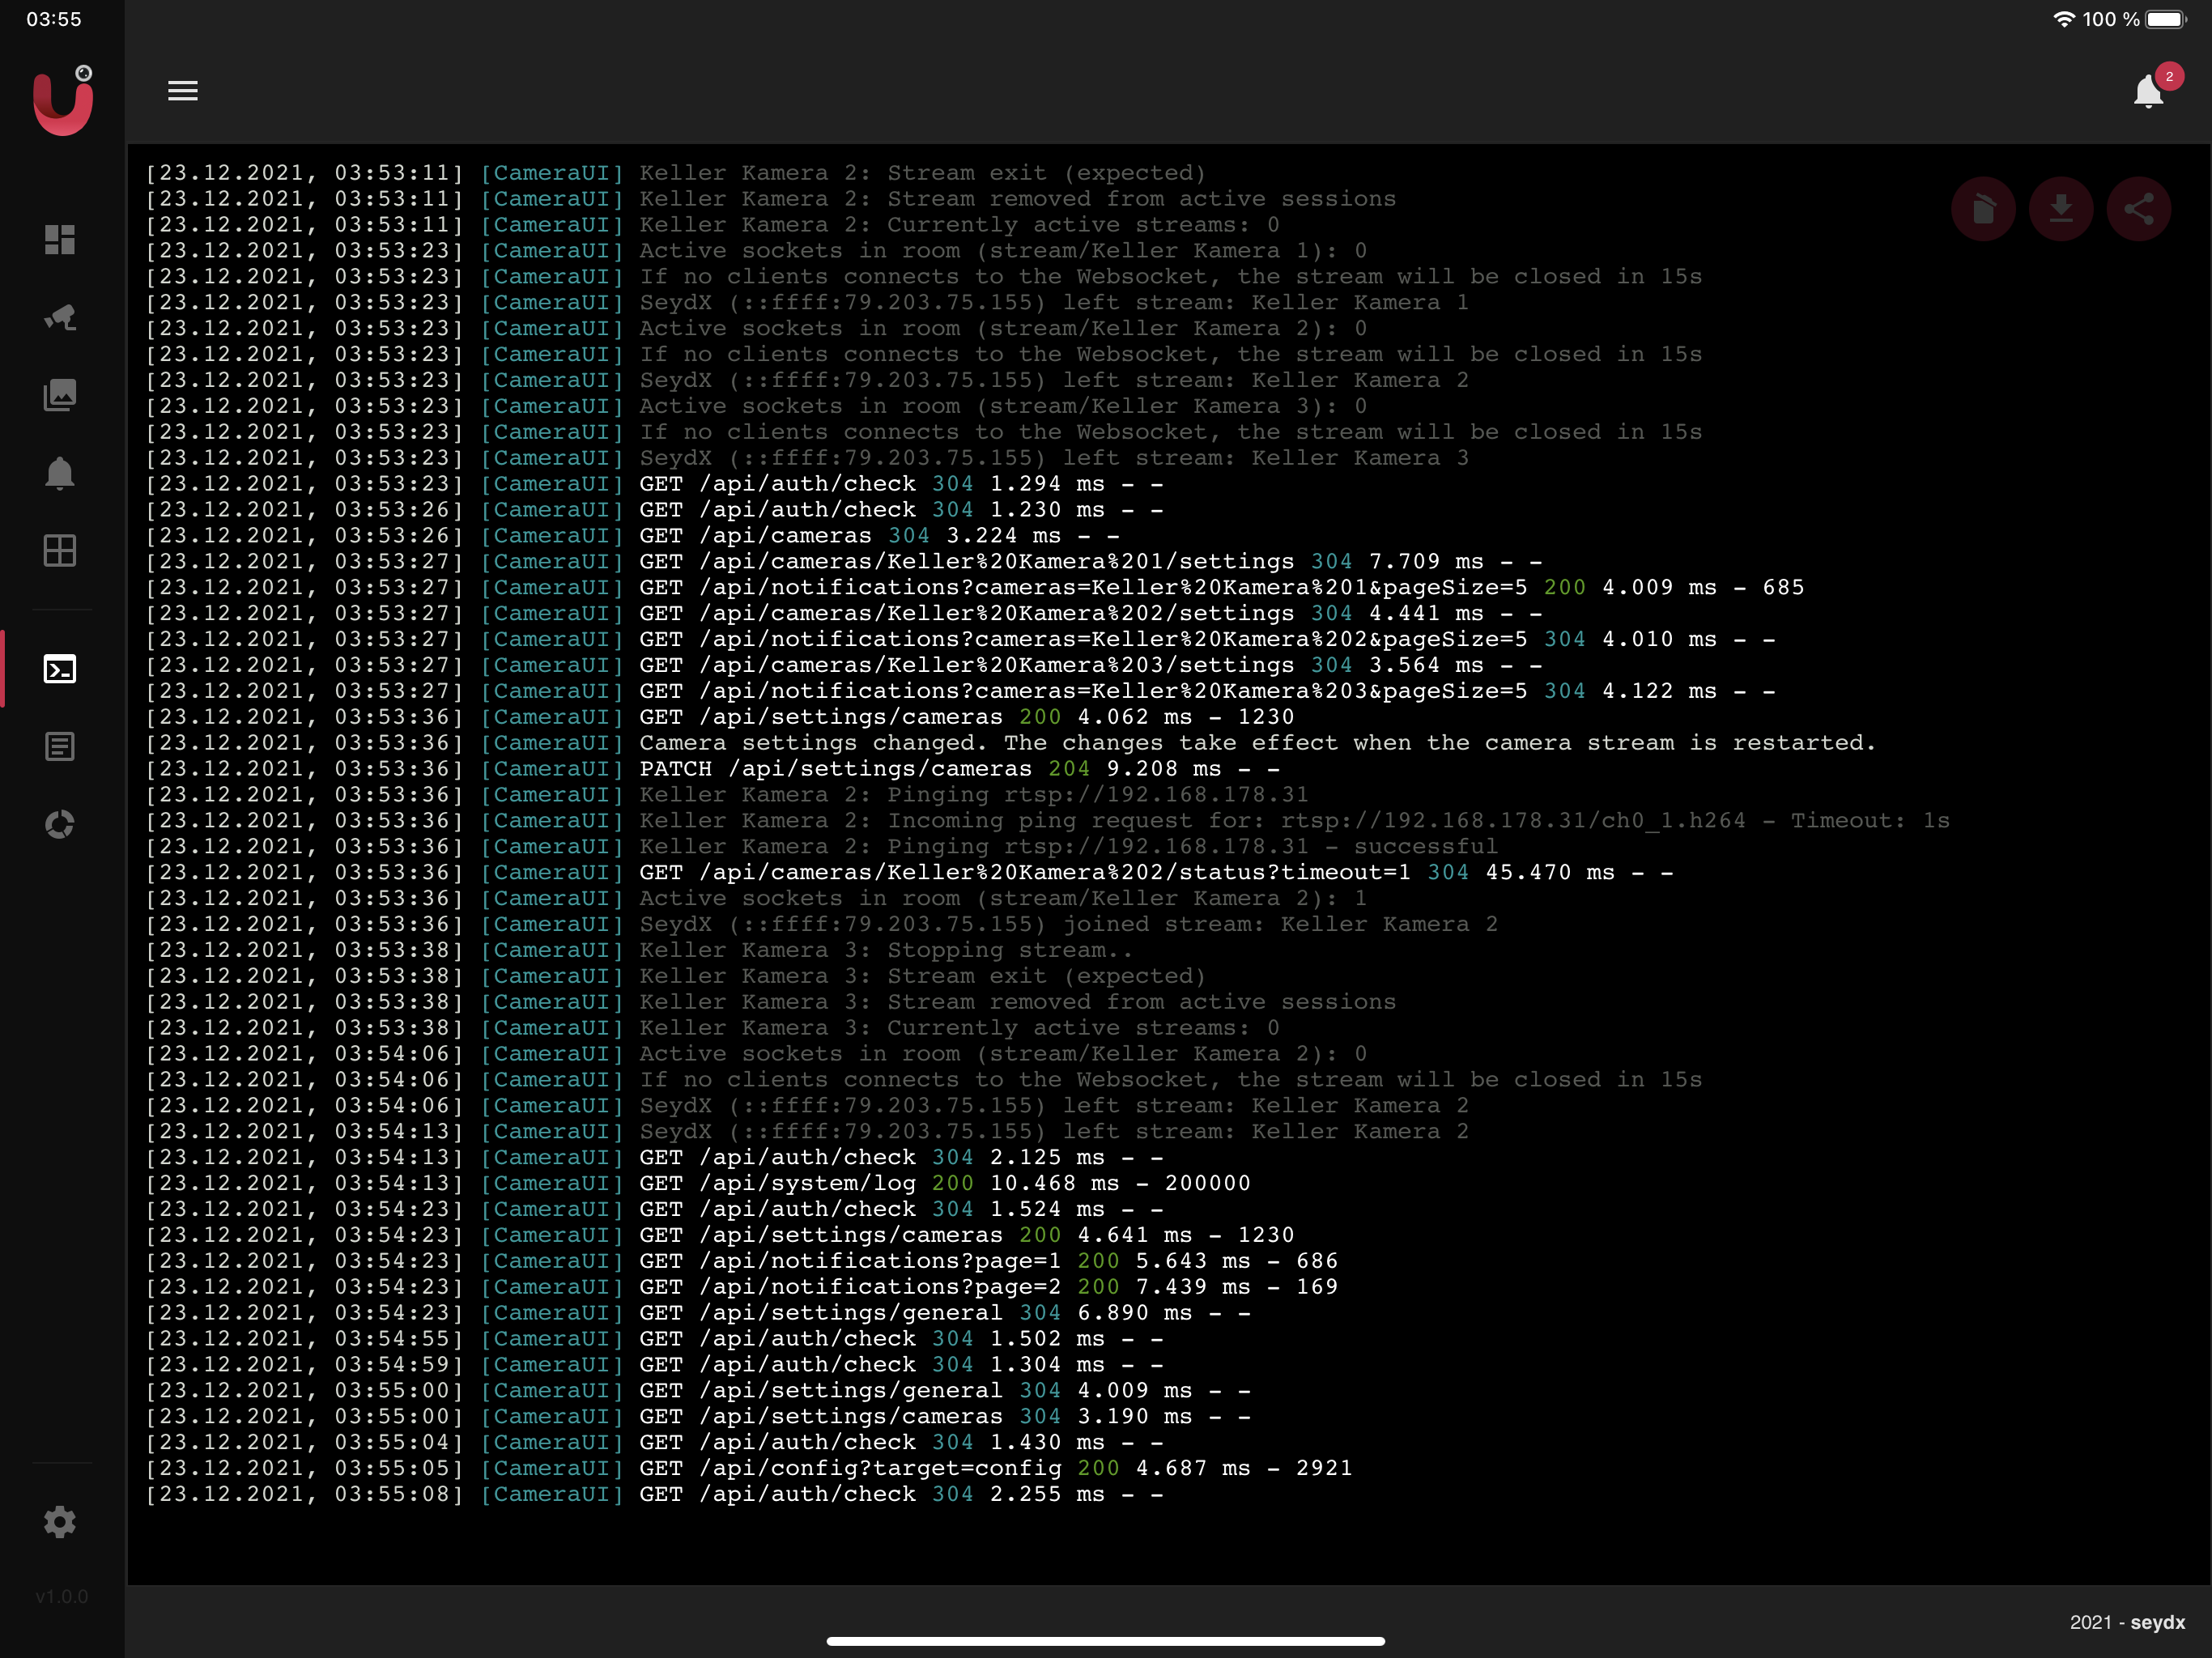
Task: Open the notification bell in top bar
Action: pyautogui.click(x=2147, y=92)
